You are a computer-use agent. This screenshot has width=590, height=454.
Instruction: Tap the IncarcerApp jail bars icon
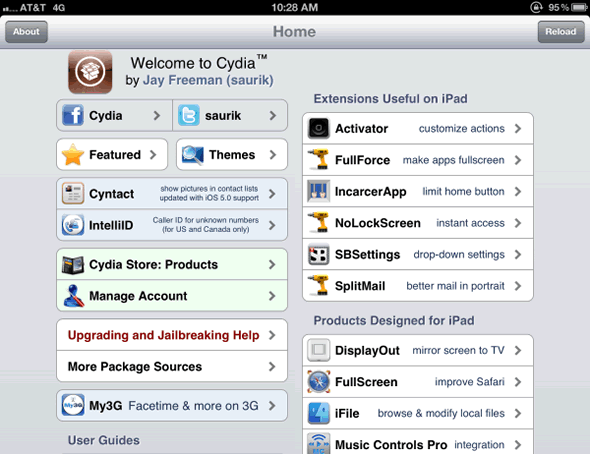coord(319,191)
